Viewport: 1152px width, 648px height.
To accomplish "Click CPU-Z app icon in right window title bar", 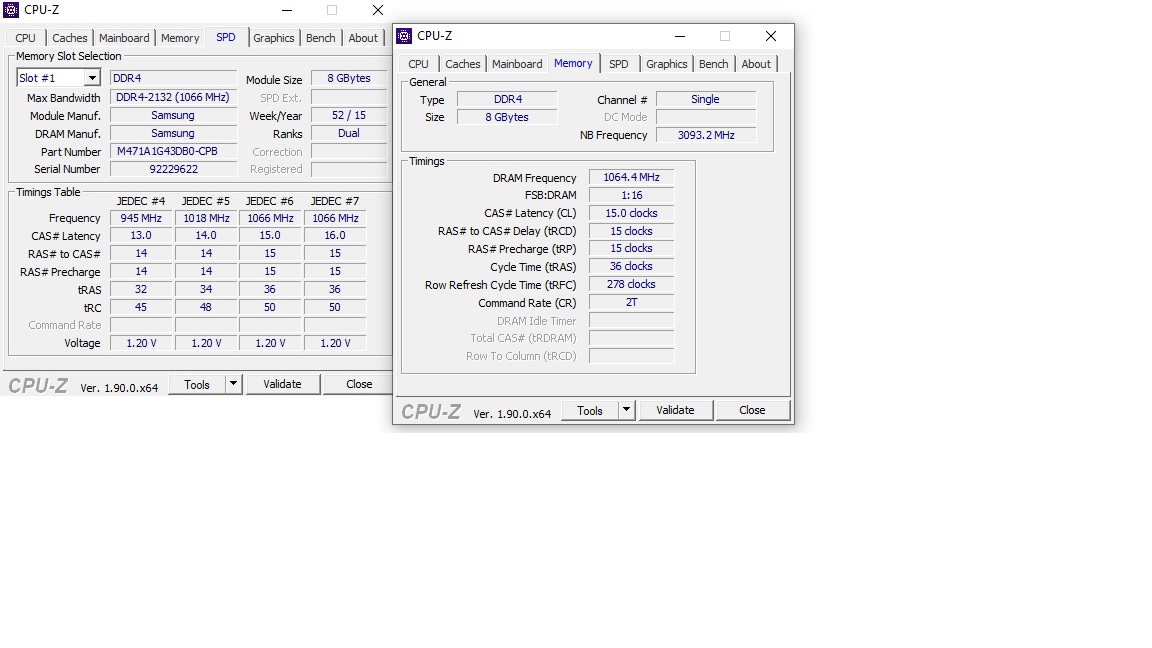I will tap(404, 36).
